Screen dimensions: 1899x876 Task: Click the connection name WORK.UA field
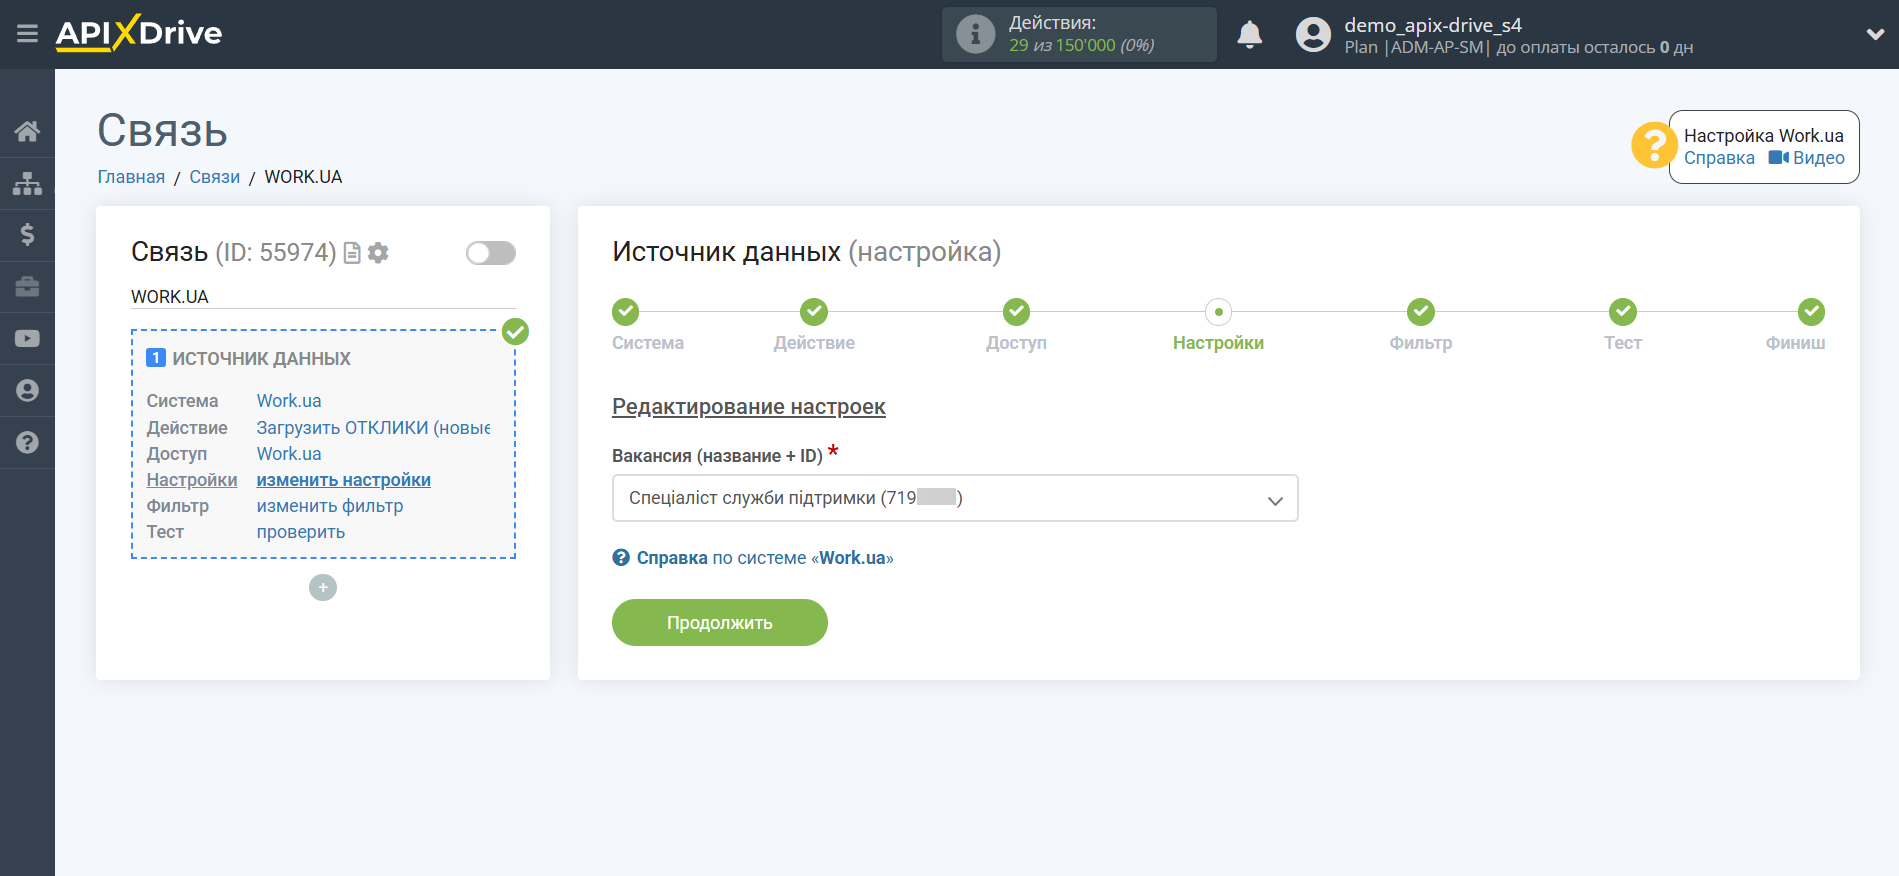pos(322,297)
